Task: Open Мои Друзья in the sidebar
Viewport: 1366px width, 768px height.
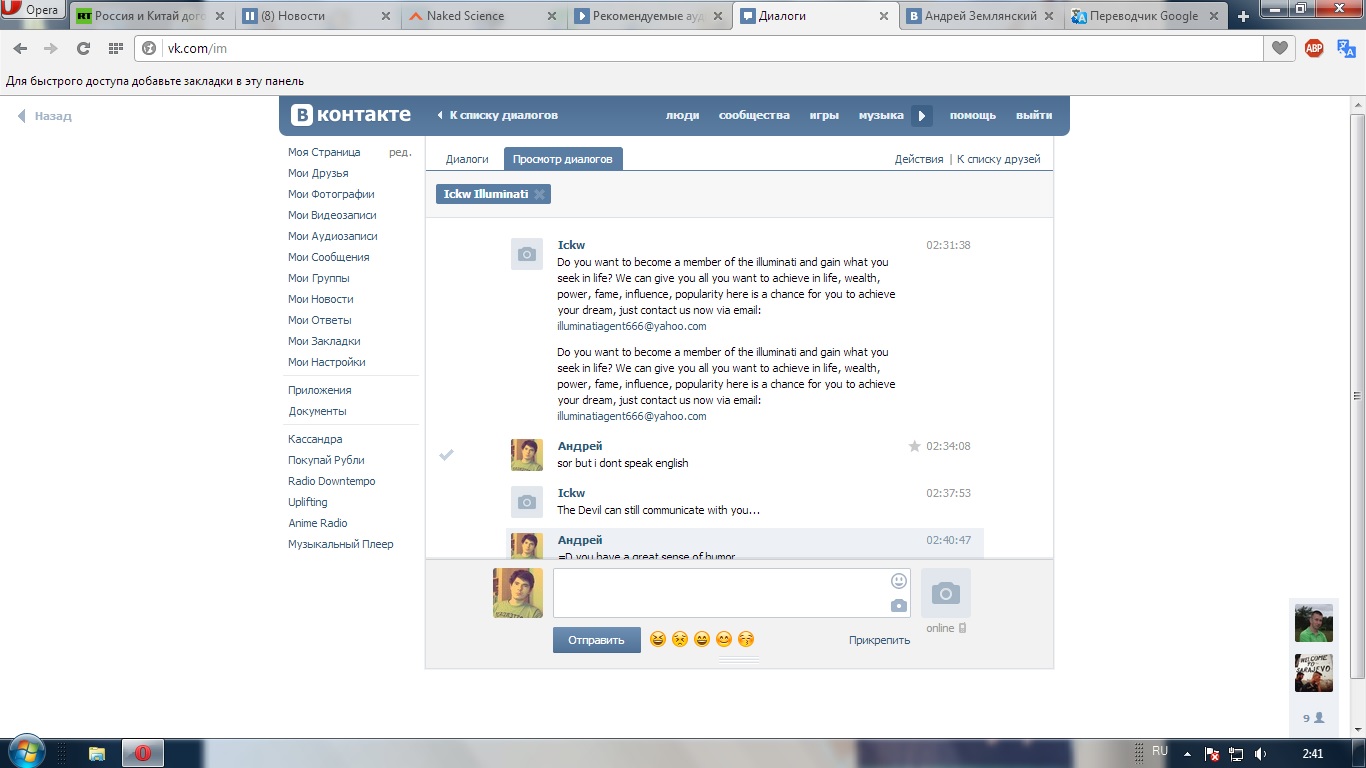Action: [319, 173]
